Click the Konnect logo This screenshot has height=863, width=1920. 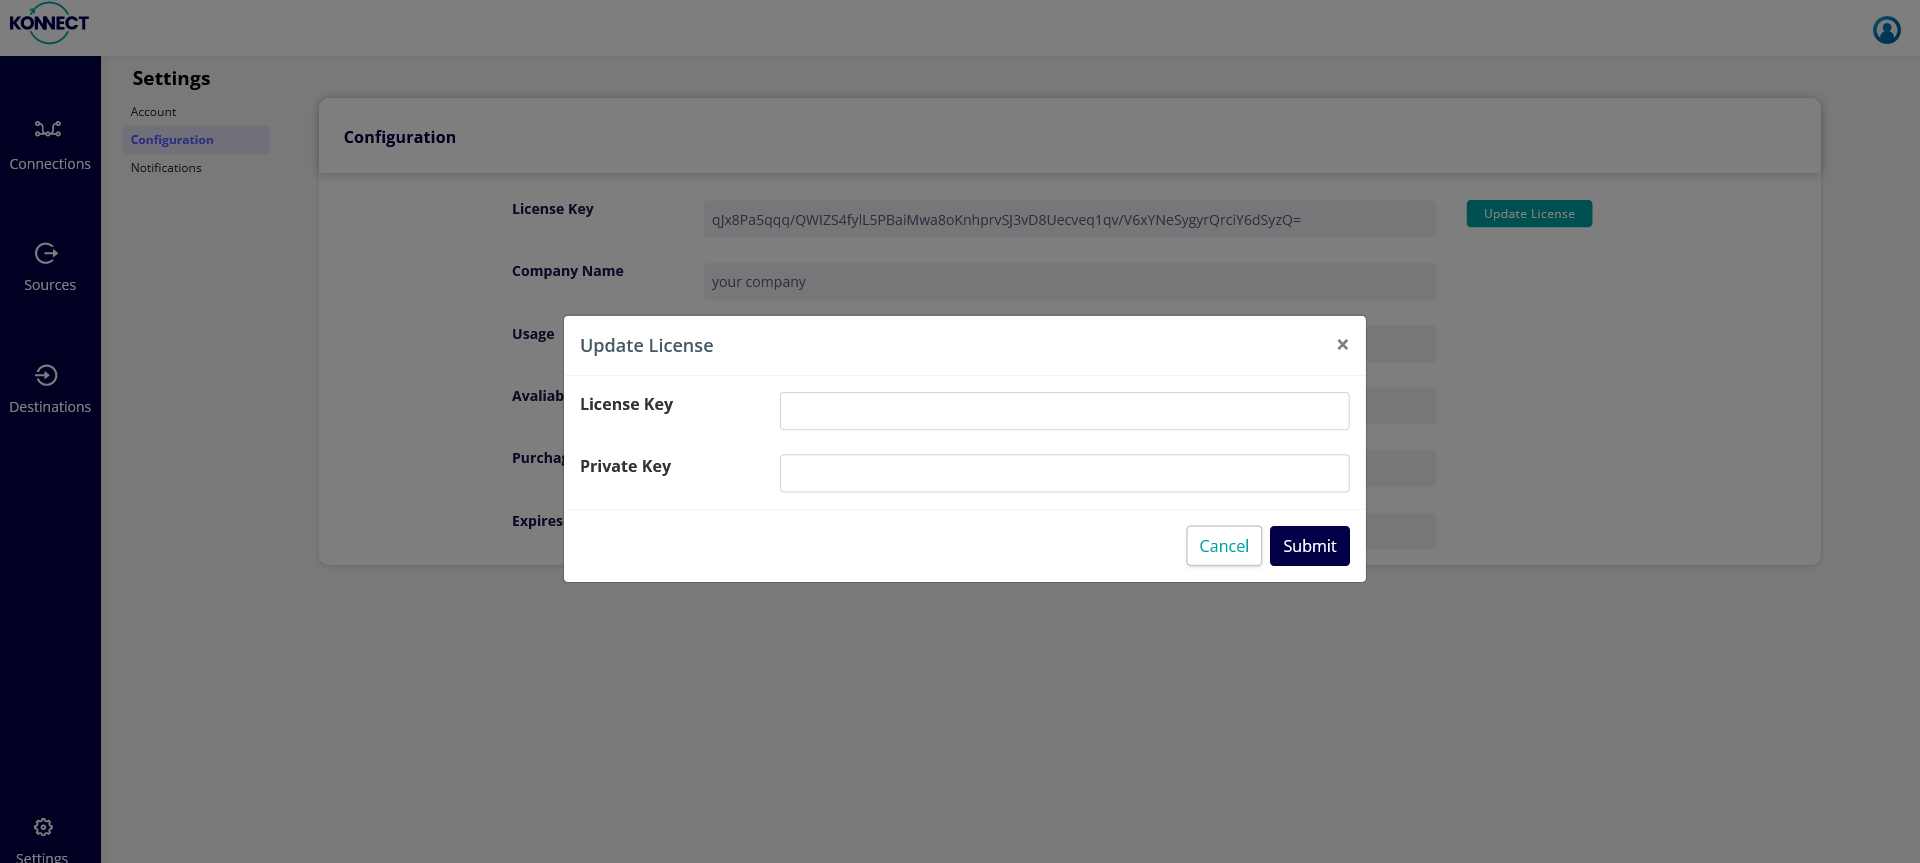coord(49,24)
